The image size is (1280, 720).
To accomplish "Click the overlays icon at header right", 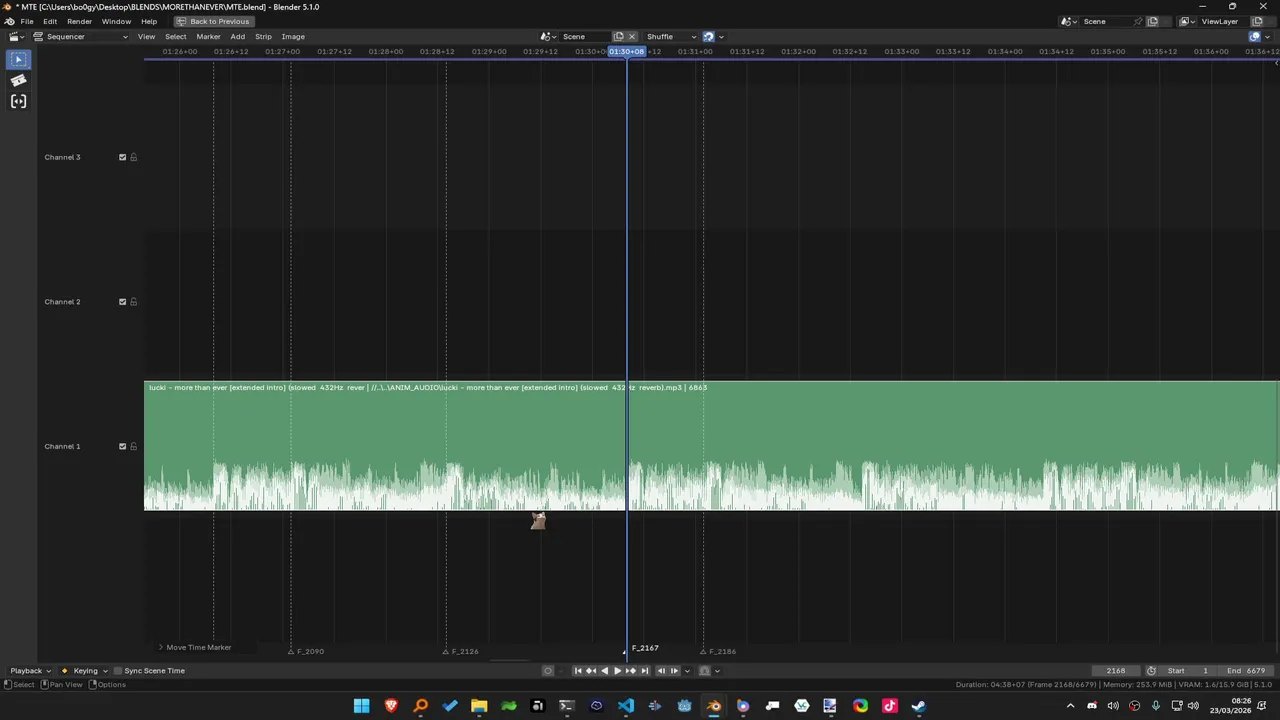I will pyautogui.click(x=1255, y=36).
